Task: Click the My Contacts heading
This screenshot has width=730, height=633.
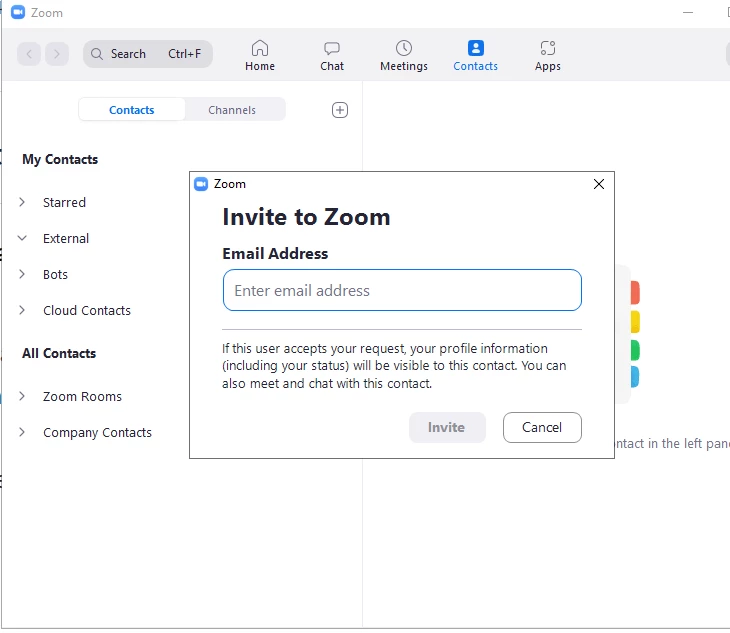Action: coord(60,160)
